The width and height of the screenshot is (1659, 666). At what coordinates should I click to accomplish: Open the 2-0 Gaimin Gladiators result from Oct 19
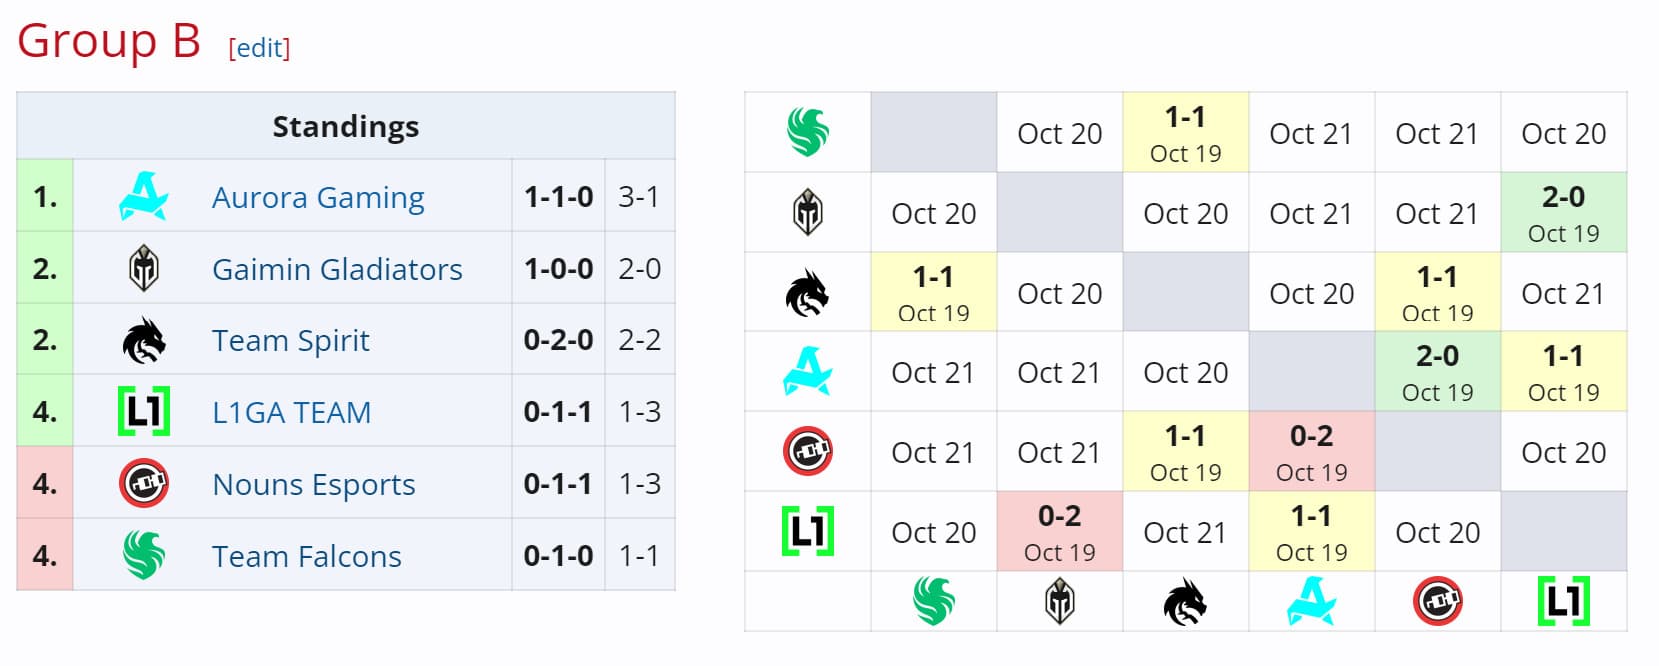pyautogui.click(x=1563, y=211)
